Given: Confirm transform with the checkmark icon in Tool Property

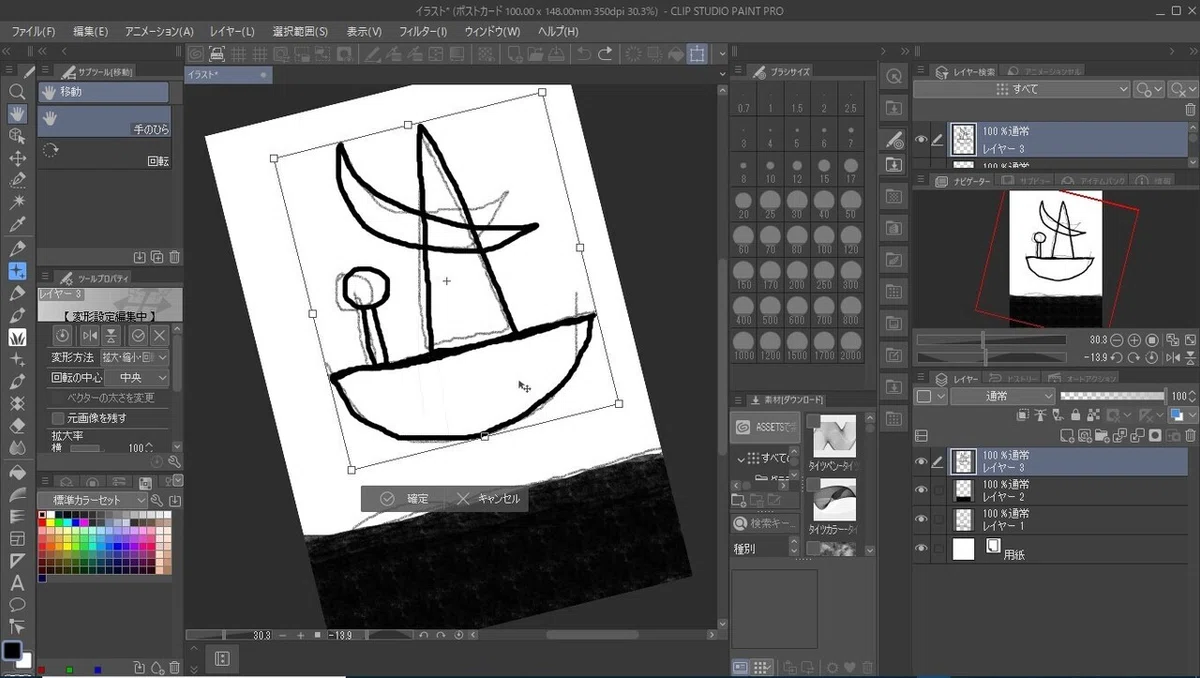Looking at the screenshot, I should (138, 335).
